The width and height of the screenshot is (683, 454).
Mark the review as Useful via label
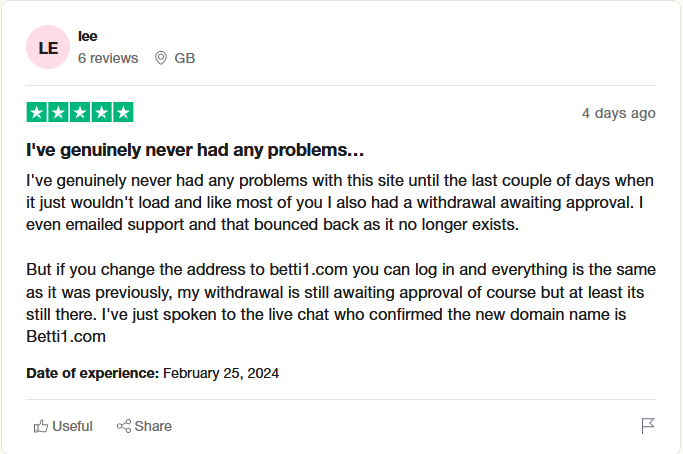[72, 426]
